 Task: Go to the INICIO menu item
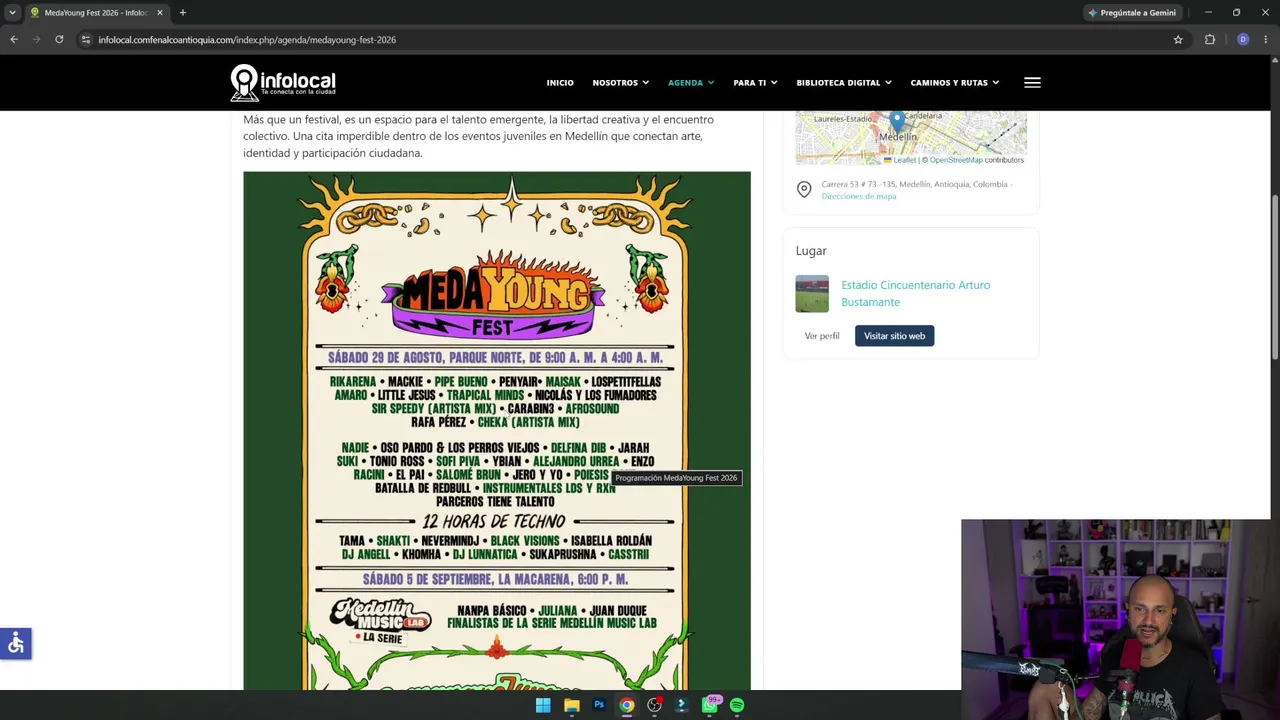click(560, 83)
